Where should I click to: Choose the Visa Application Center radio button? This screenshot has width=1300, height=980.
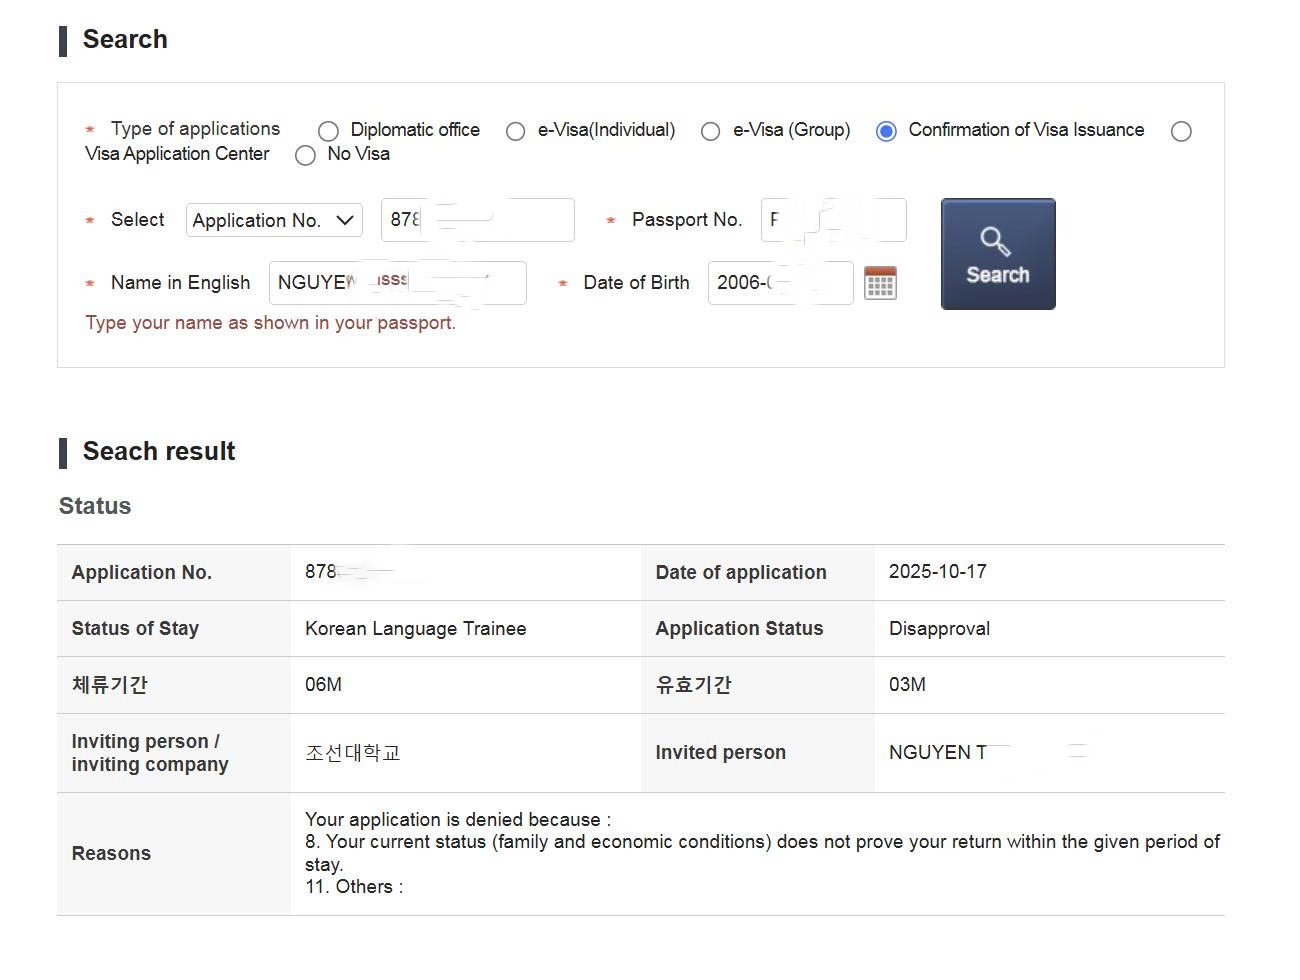click(x=1181, y=131)
